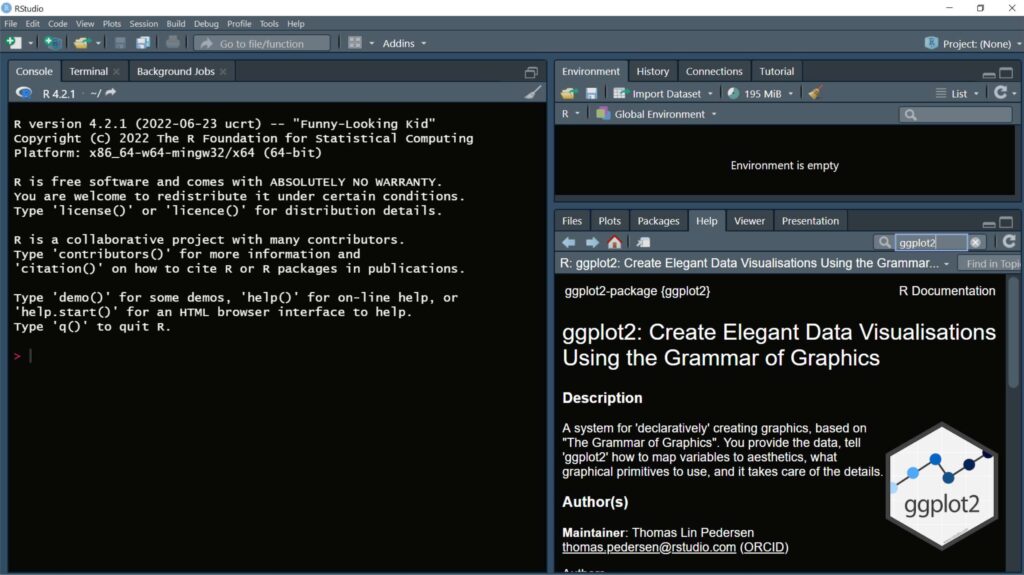This screenshot has height=575, width=1024.
Task: Switch to the Connections tab
Action: click(714, 71)
